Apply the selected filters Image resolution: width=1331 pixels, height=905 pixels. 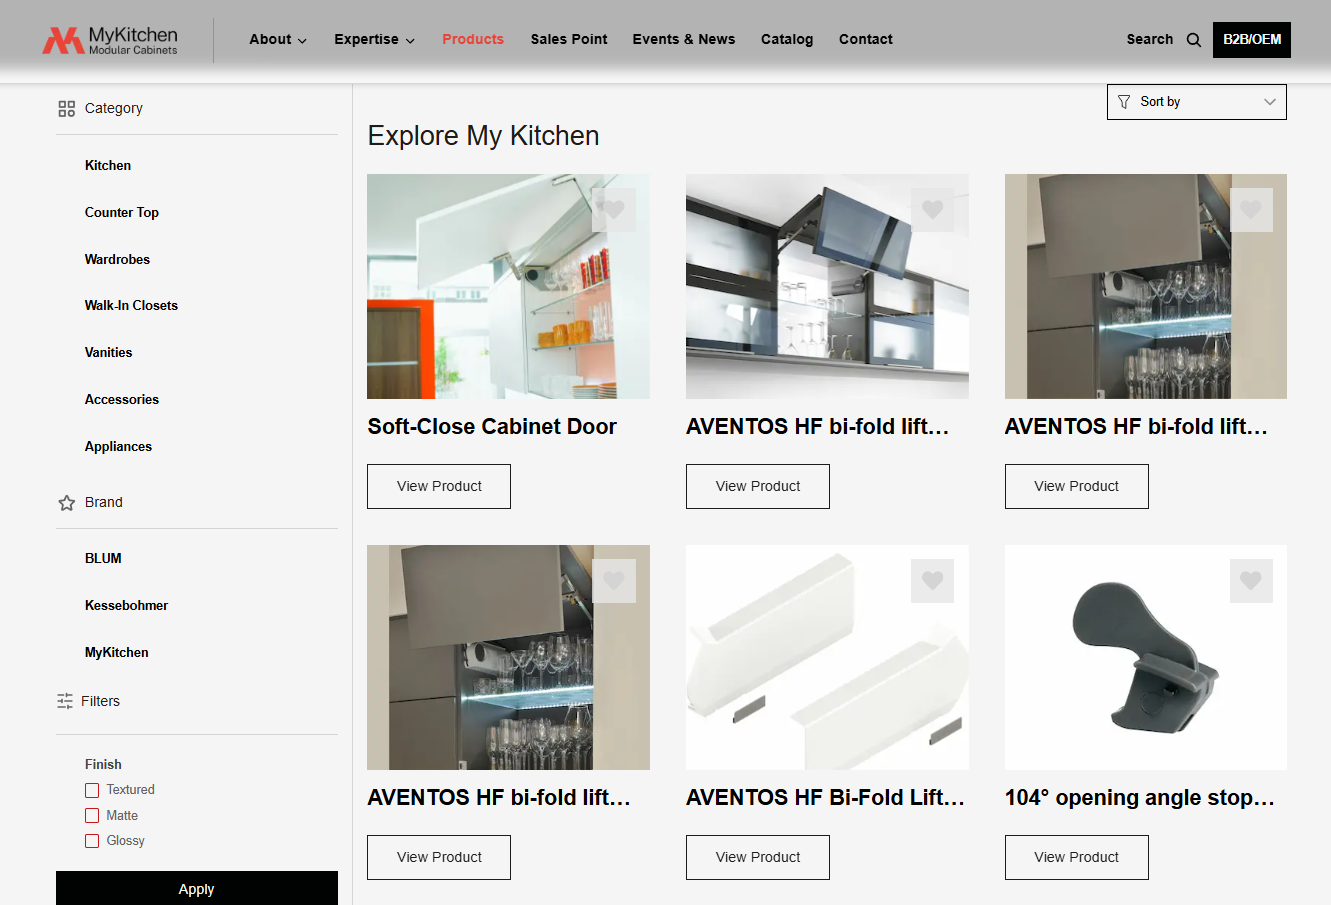[x=197, y=888]
